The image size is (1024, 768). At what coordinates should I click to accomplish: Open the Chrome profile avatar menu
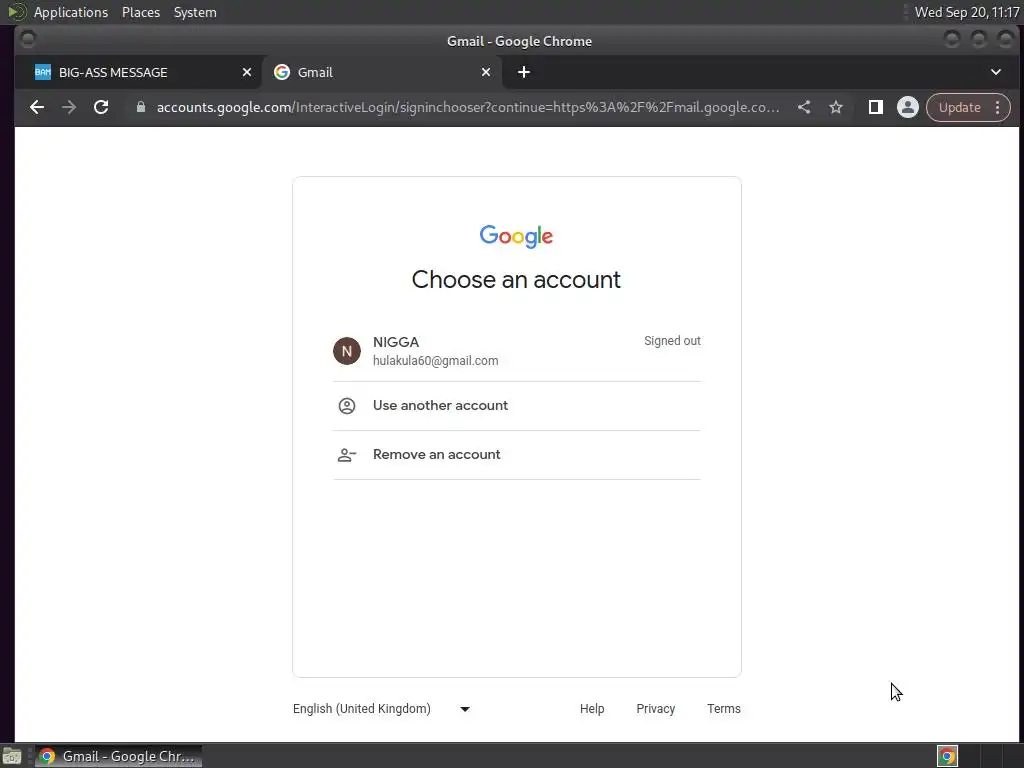pyautogui.click(x=908, y=108)
